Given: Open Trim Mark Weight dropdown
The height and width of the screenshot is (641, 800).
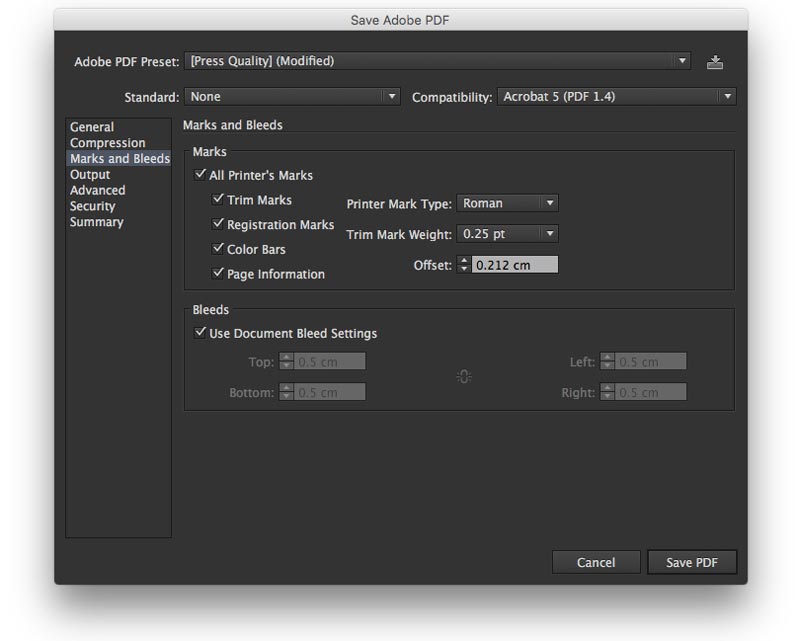Looking at the screenshot, I should click(x=507, y=234).
